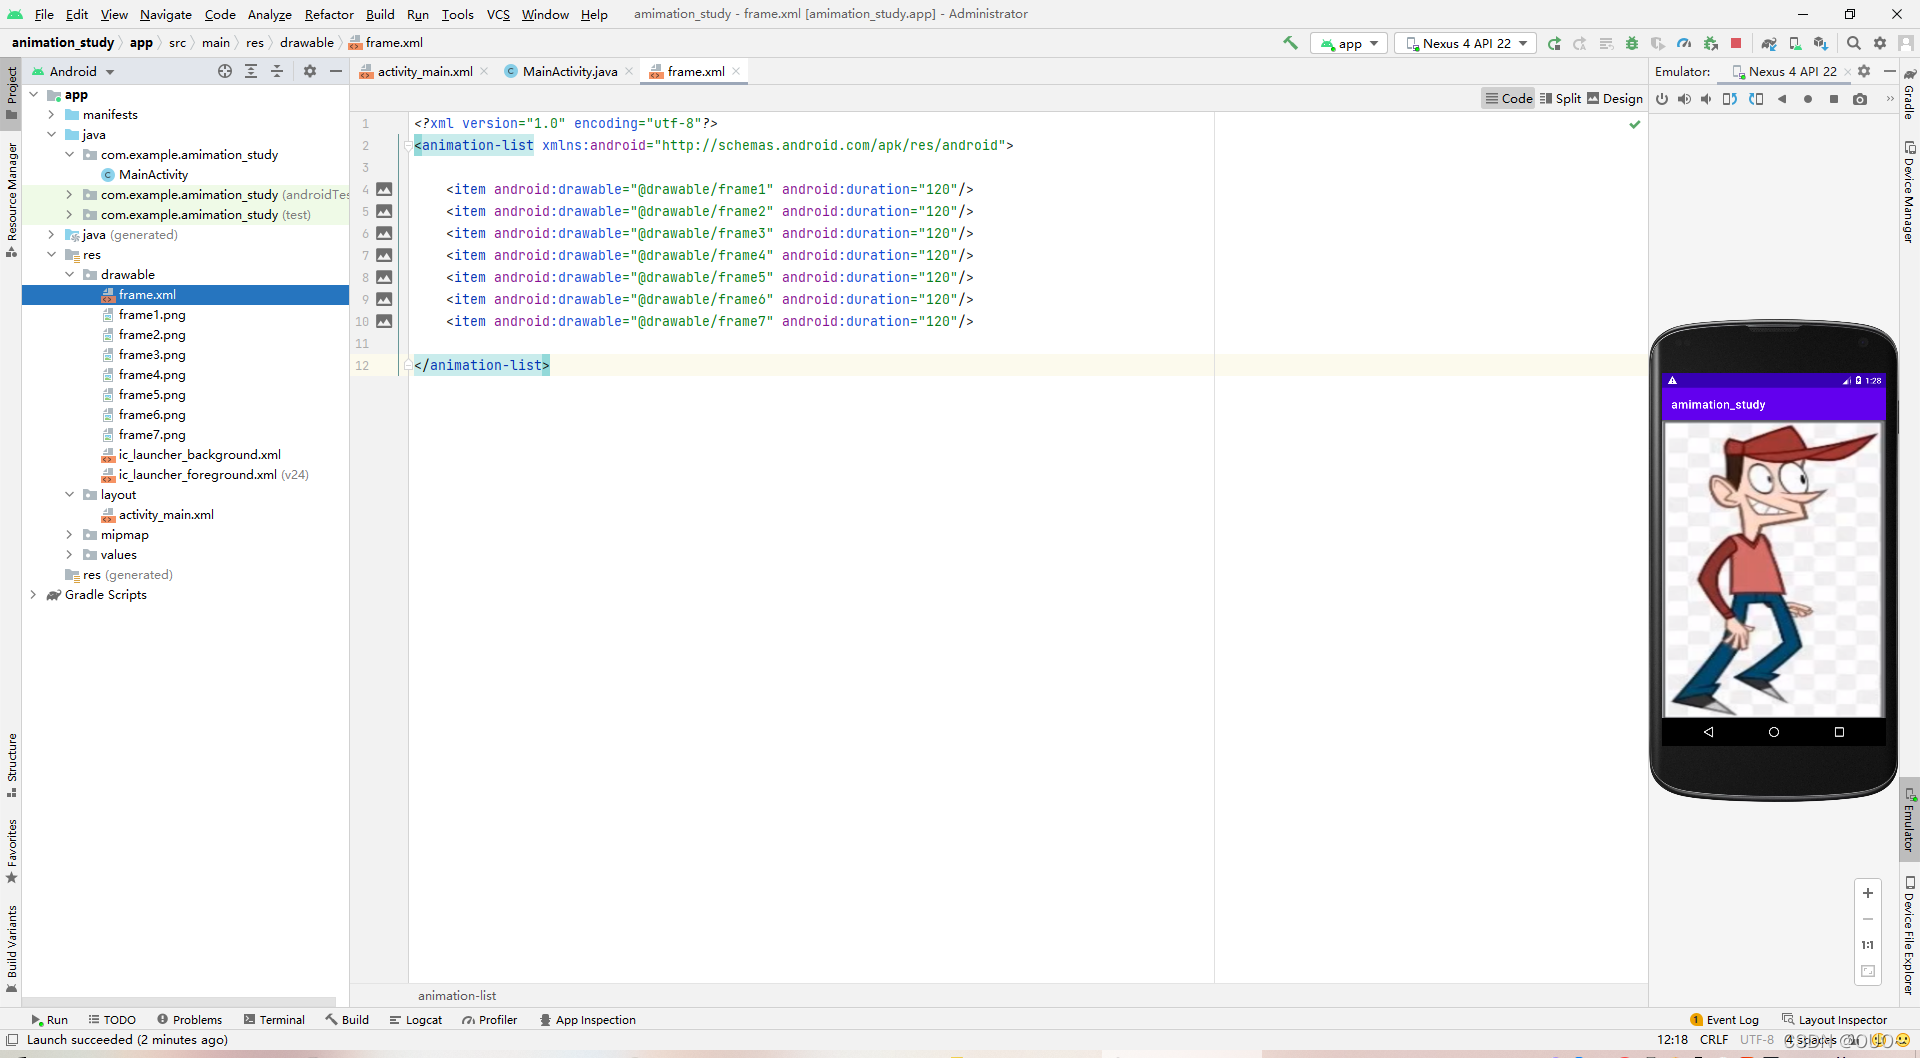Expand the java (generated) folder
The height and width of the screenshot is (1058, 1920).
(x=51, y=235)
